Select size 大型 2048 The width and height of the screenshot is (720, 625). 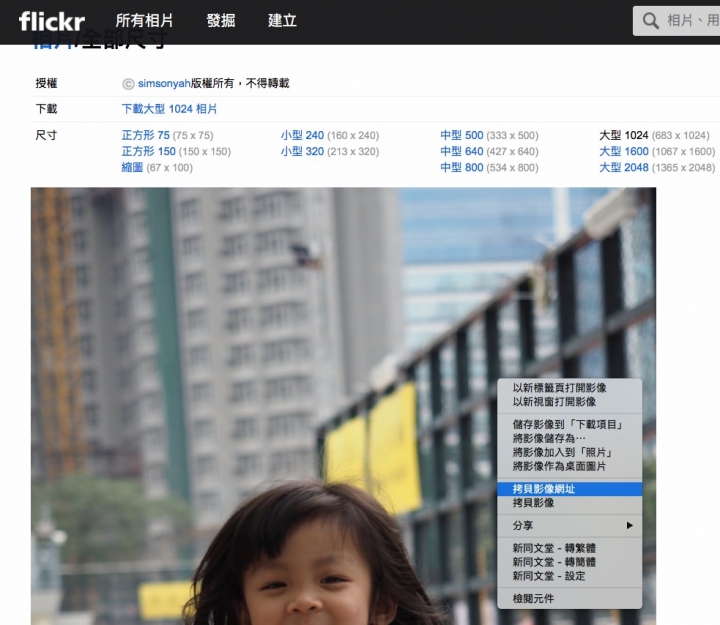tap(624, 167)
